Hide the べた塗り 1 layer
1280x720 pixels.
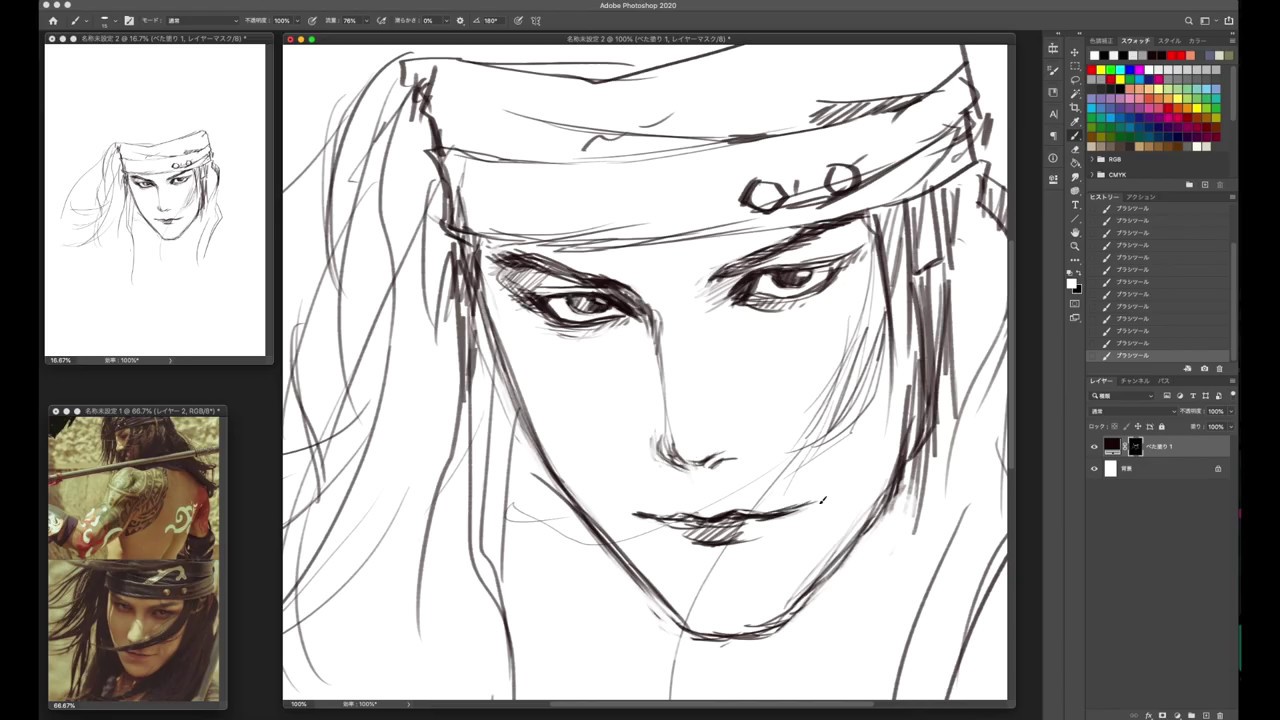(x=1094, y=447)
